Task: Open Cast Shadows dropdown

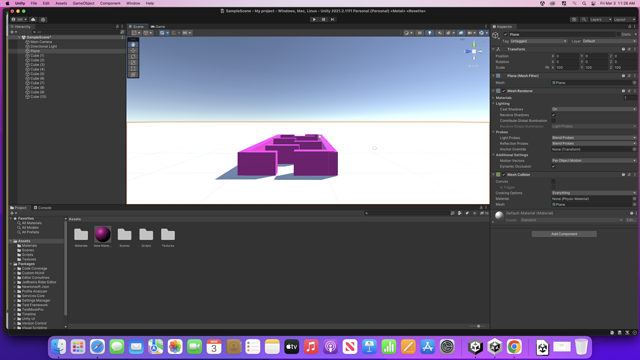Action: [x=594, y=109]
